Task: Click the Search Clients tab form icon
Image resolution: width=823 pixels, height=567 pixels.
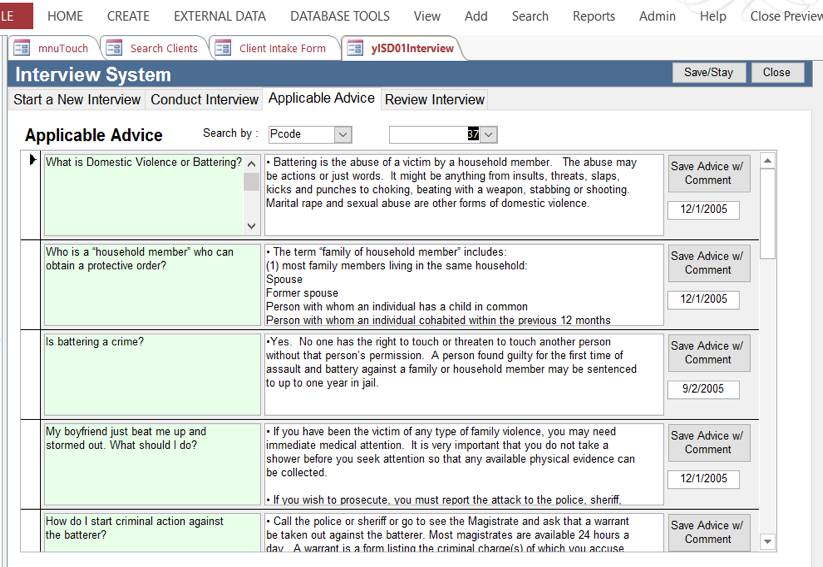Action: (x=114, y=48)
